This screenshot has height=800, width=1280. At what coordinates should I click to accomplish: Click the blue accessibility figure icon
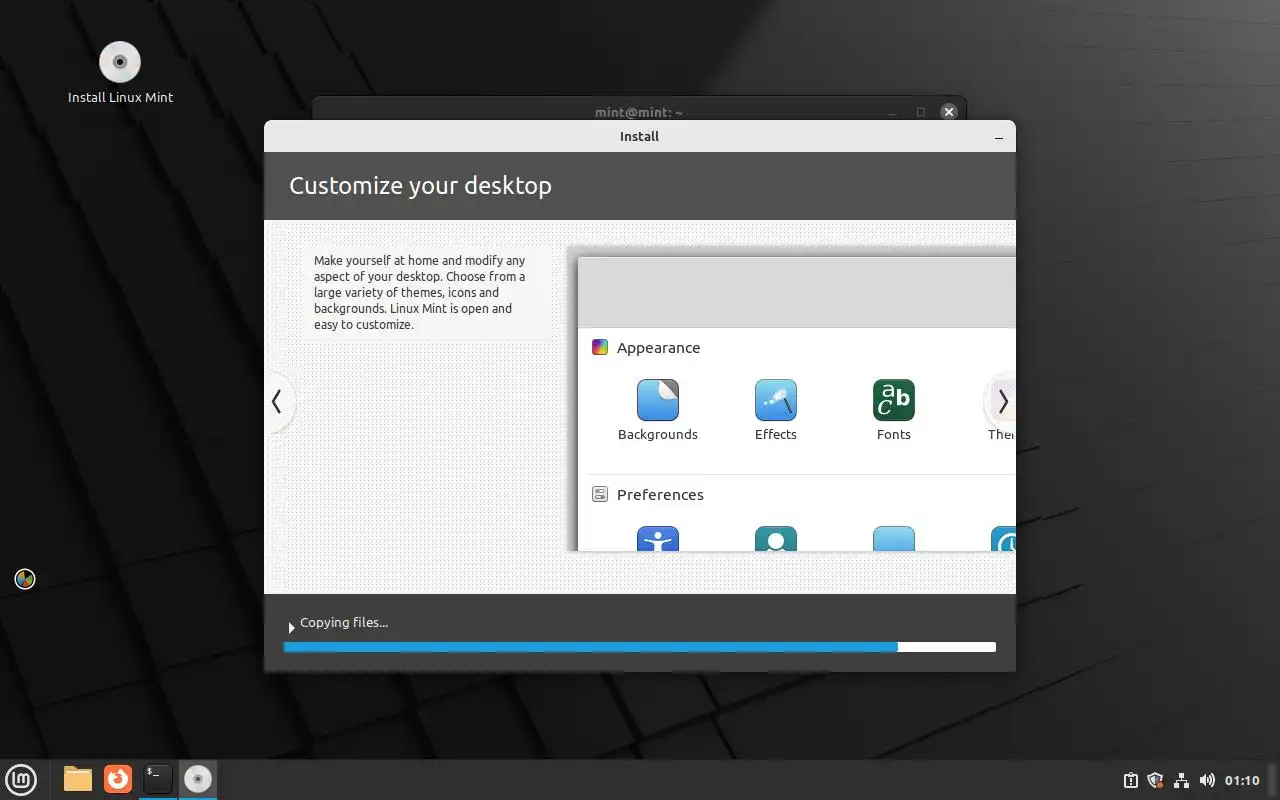[x=658, y=539]
